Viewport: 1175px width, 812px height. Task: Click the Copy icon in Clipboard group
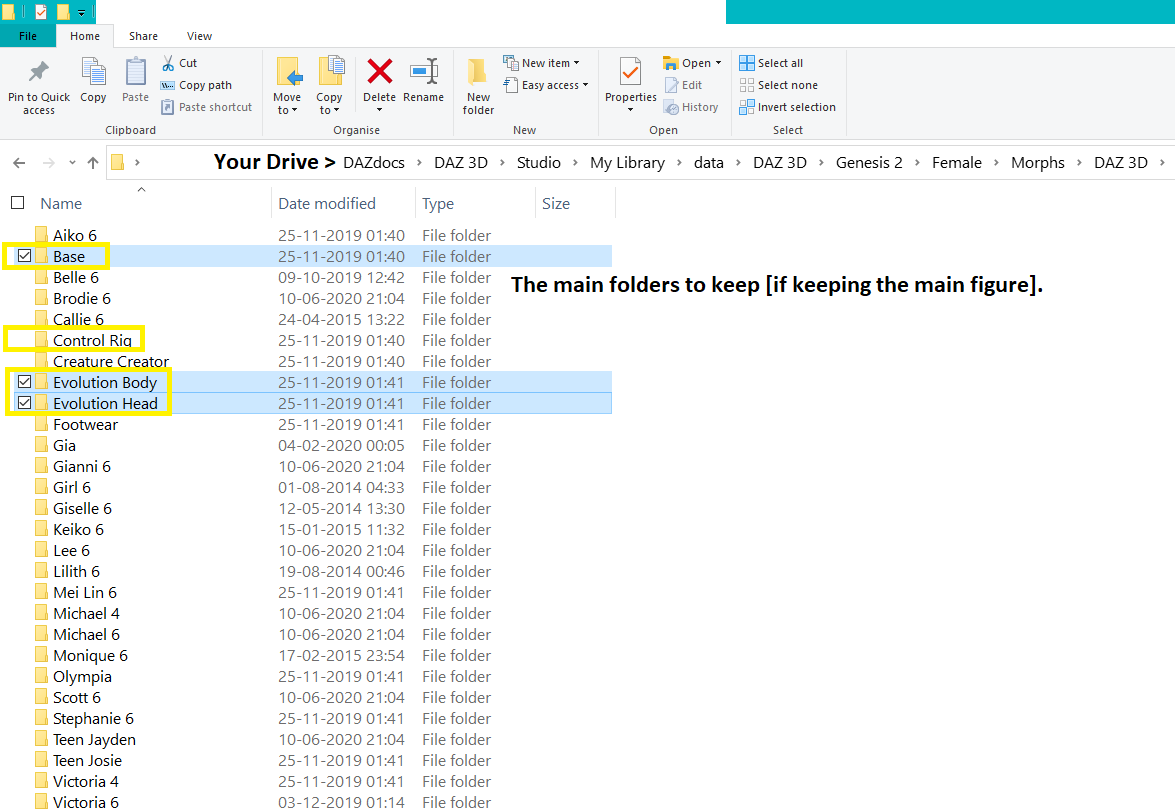(93, 72)
